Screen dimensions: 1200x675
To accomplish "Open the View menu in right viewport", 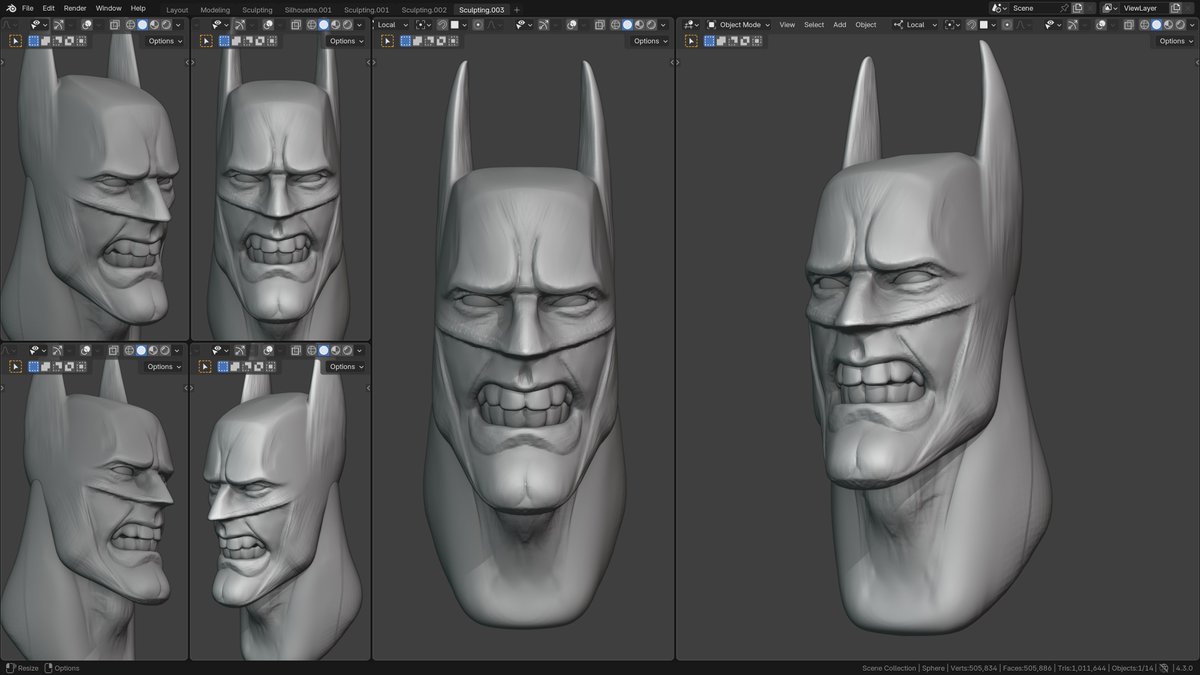I will [x=787, y=25].
